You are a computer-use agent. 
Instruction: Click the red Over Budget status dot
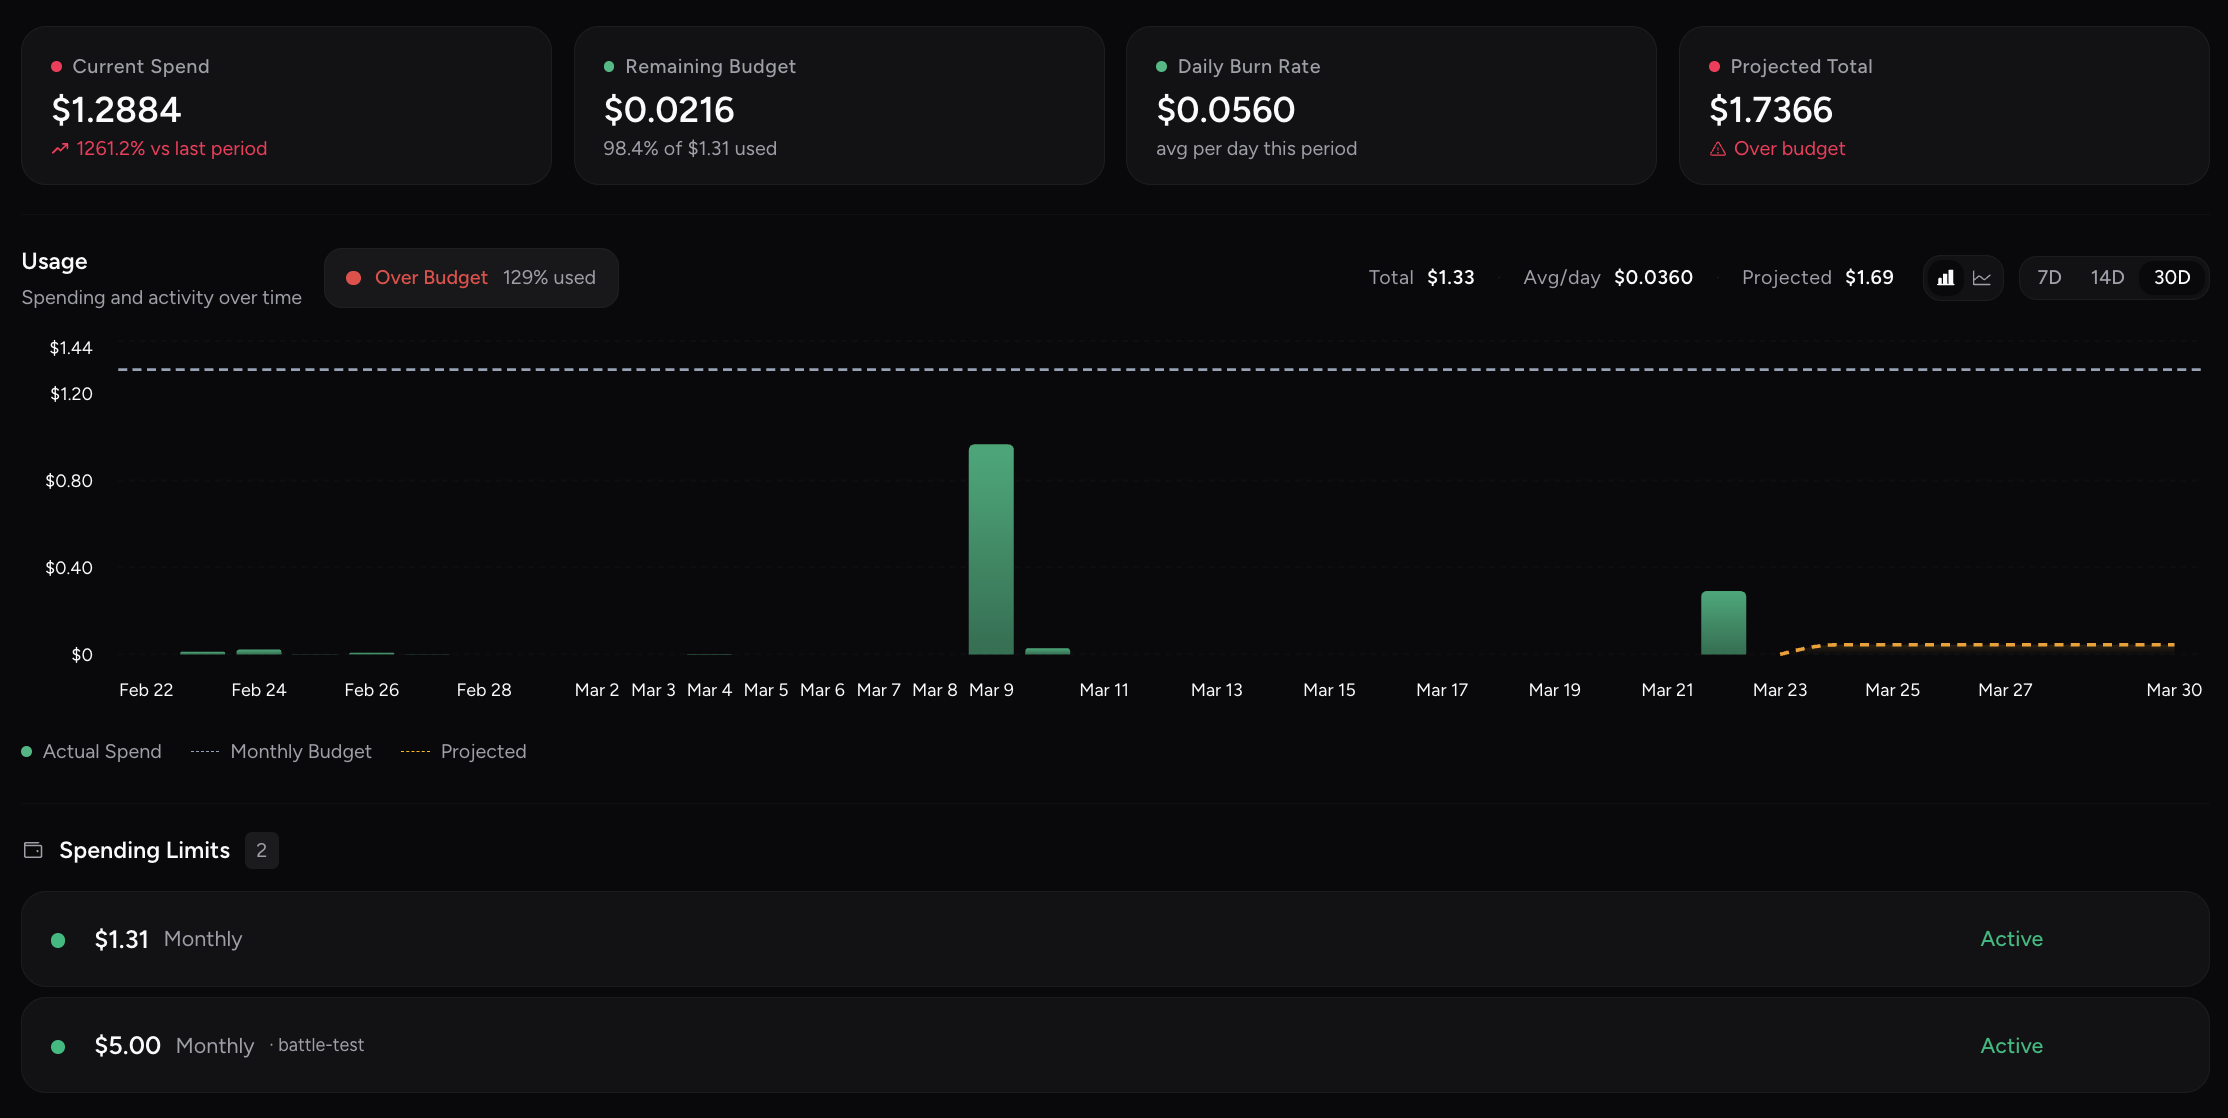[x=353, y=278]
